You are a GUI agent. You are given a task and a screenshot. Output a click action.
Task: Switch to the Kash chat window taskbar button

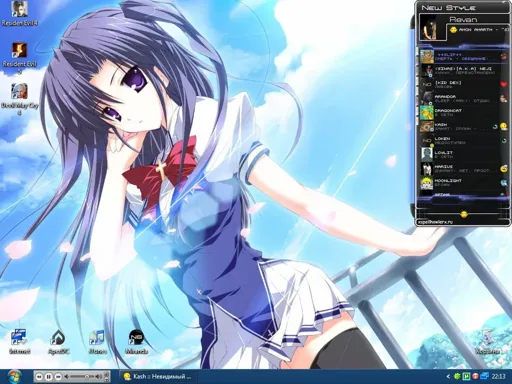tap(158, 377)
